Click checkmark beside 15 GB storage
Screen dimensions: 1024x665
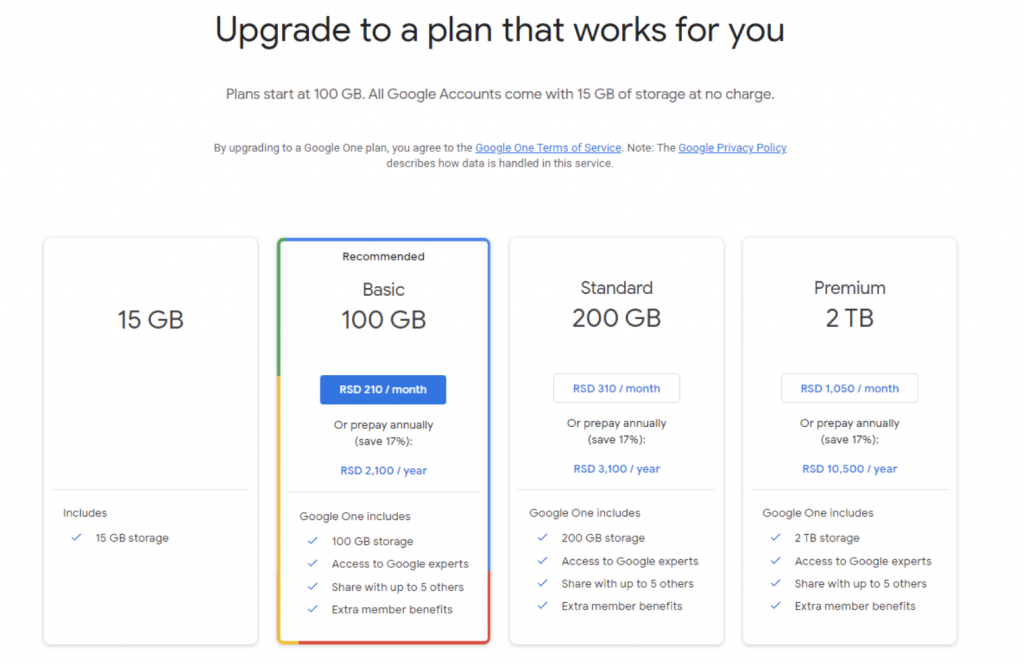point(76,538)
